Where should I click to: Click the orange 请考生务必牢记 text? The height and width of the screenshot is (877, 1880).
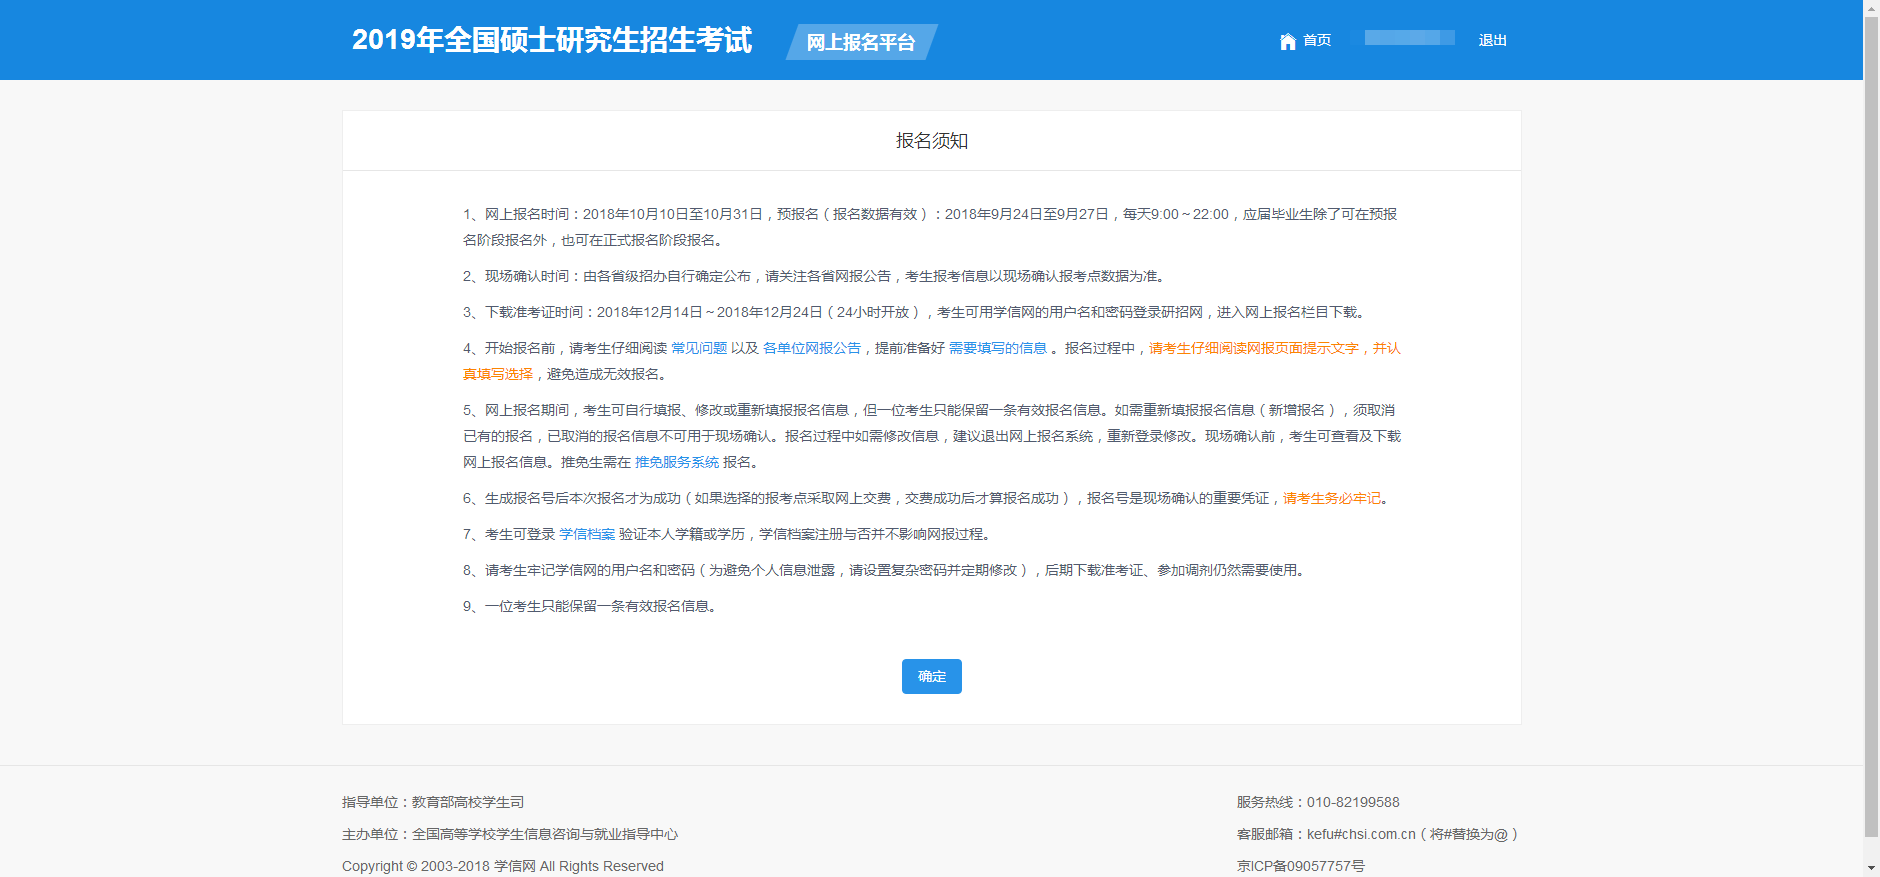coord(1331,498)
